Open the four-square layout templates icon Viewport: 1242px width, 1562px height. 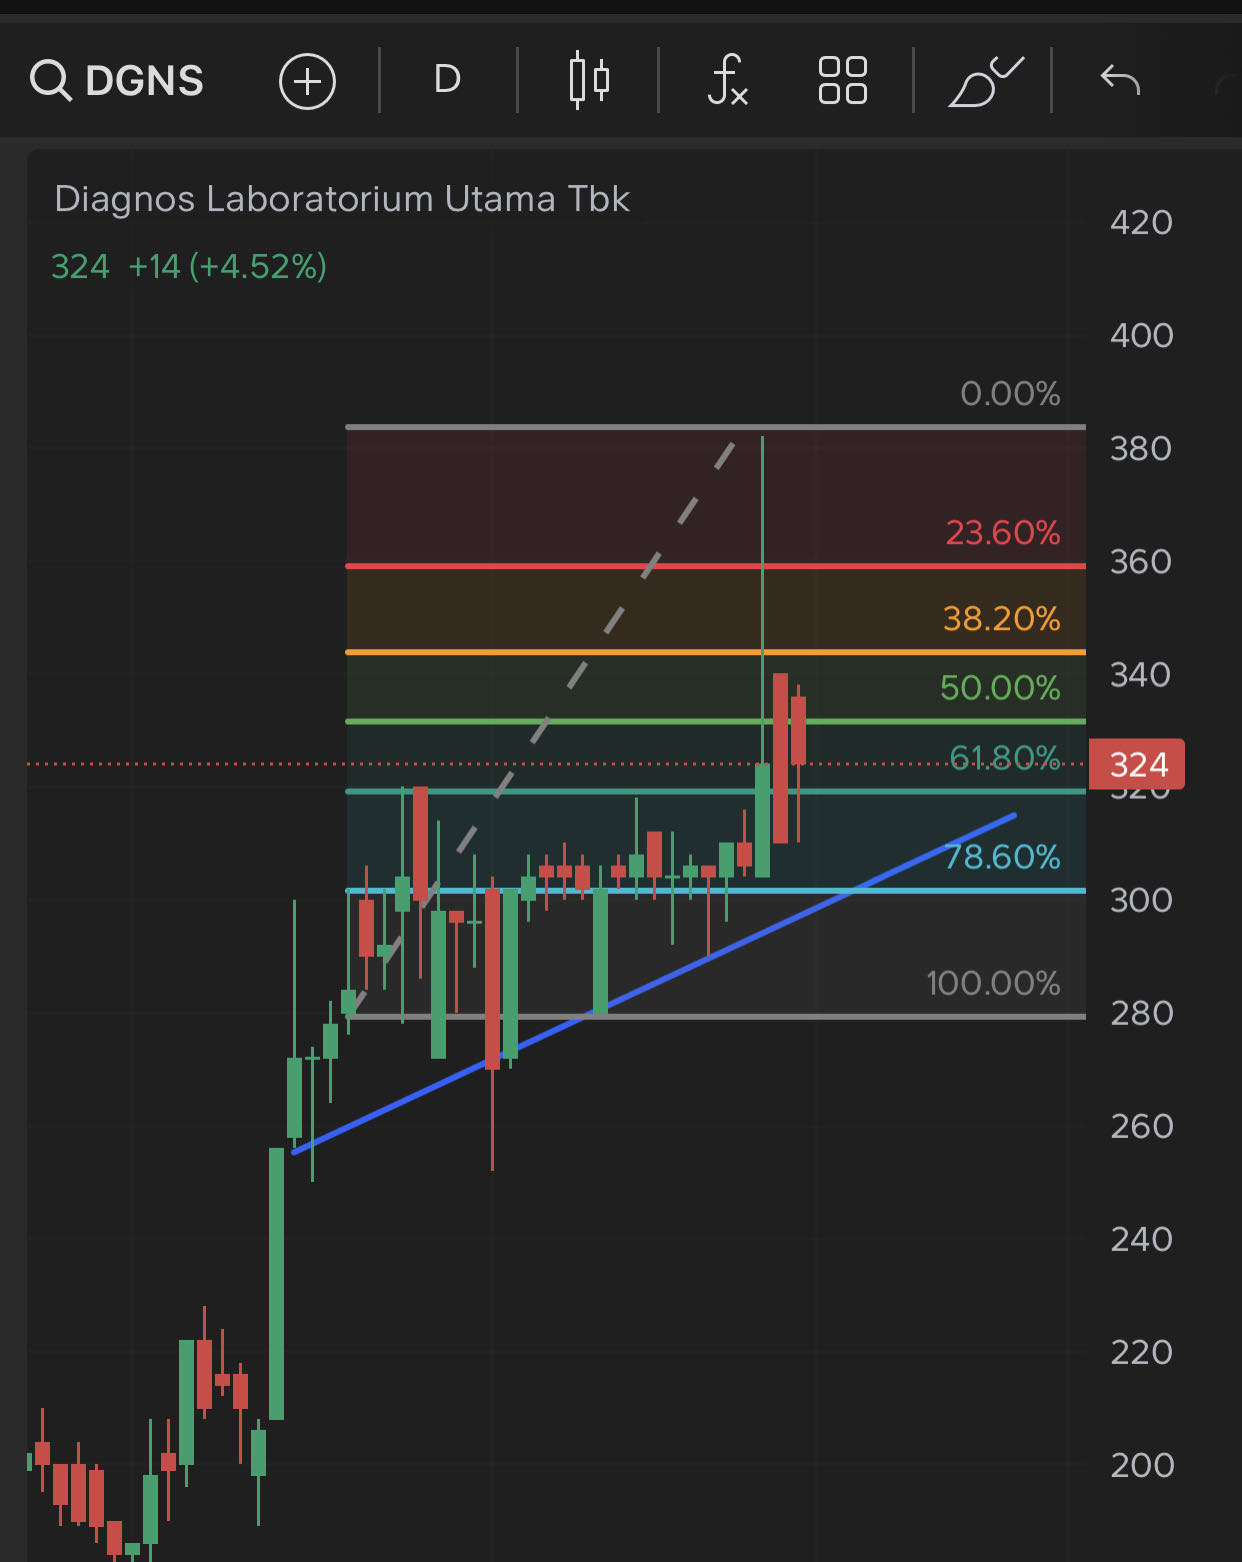coord(842,80)
